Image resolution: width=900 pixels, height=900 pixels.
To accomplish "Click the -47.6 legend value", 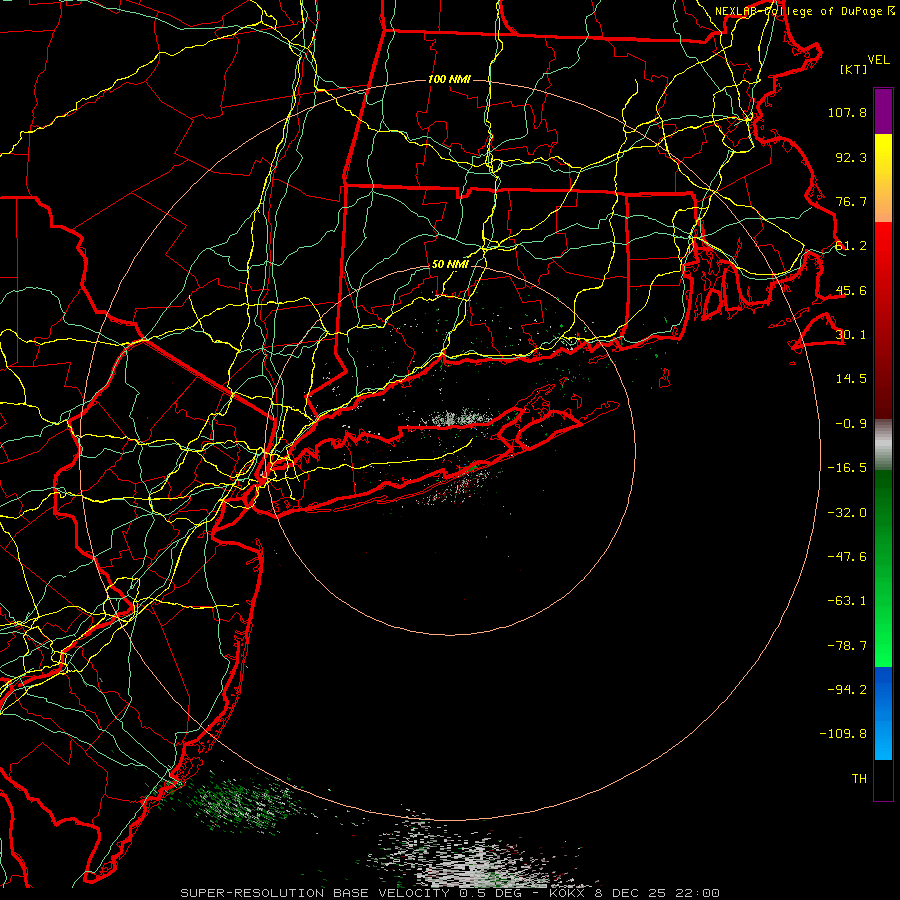I will [x=847, y=557].
